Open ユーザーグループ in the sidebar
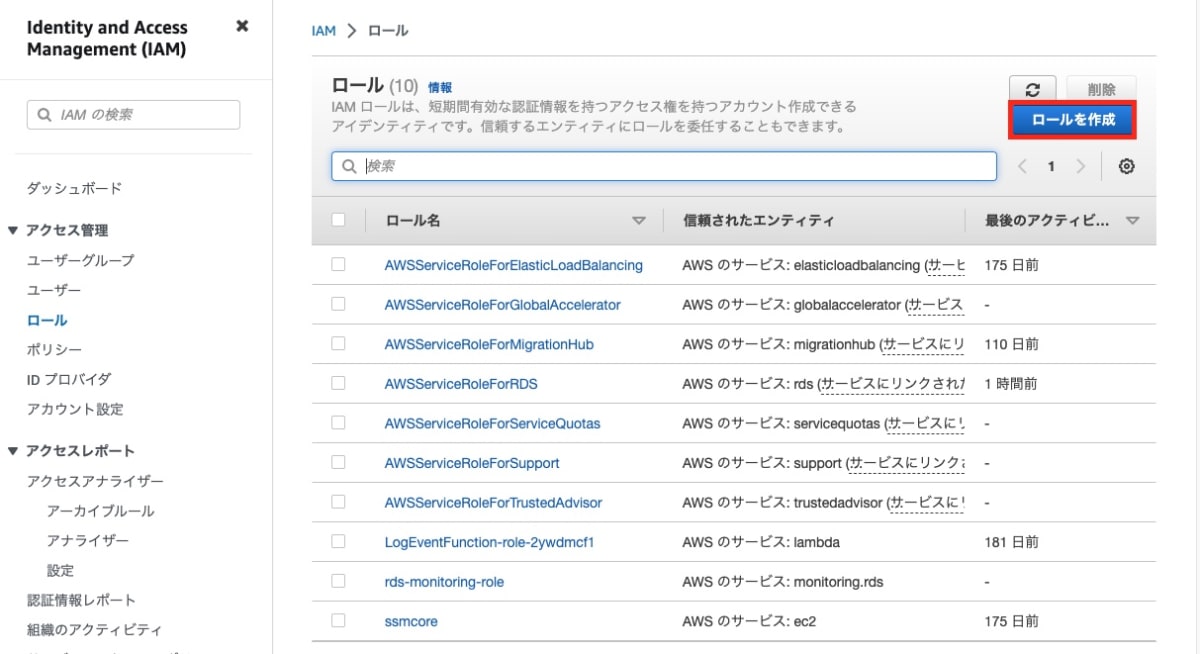This screenshot has width=1200, height=654. coord(80,260)
